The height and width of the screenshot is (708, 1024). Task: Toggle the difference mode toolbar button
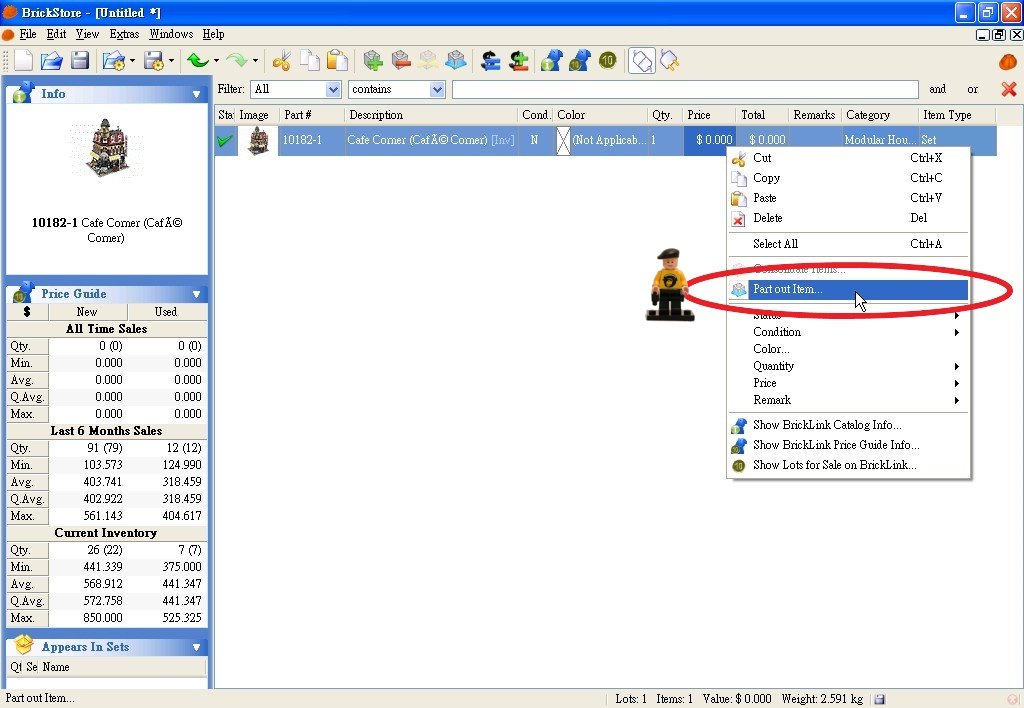pyautogui.click(x=641, y=61)
